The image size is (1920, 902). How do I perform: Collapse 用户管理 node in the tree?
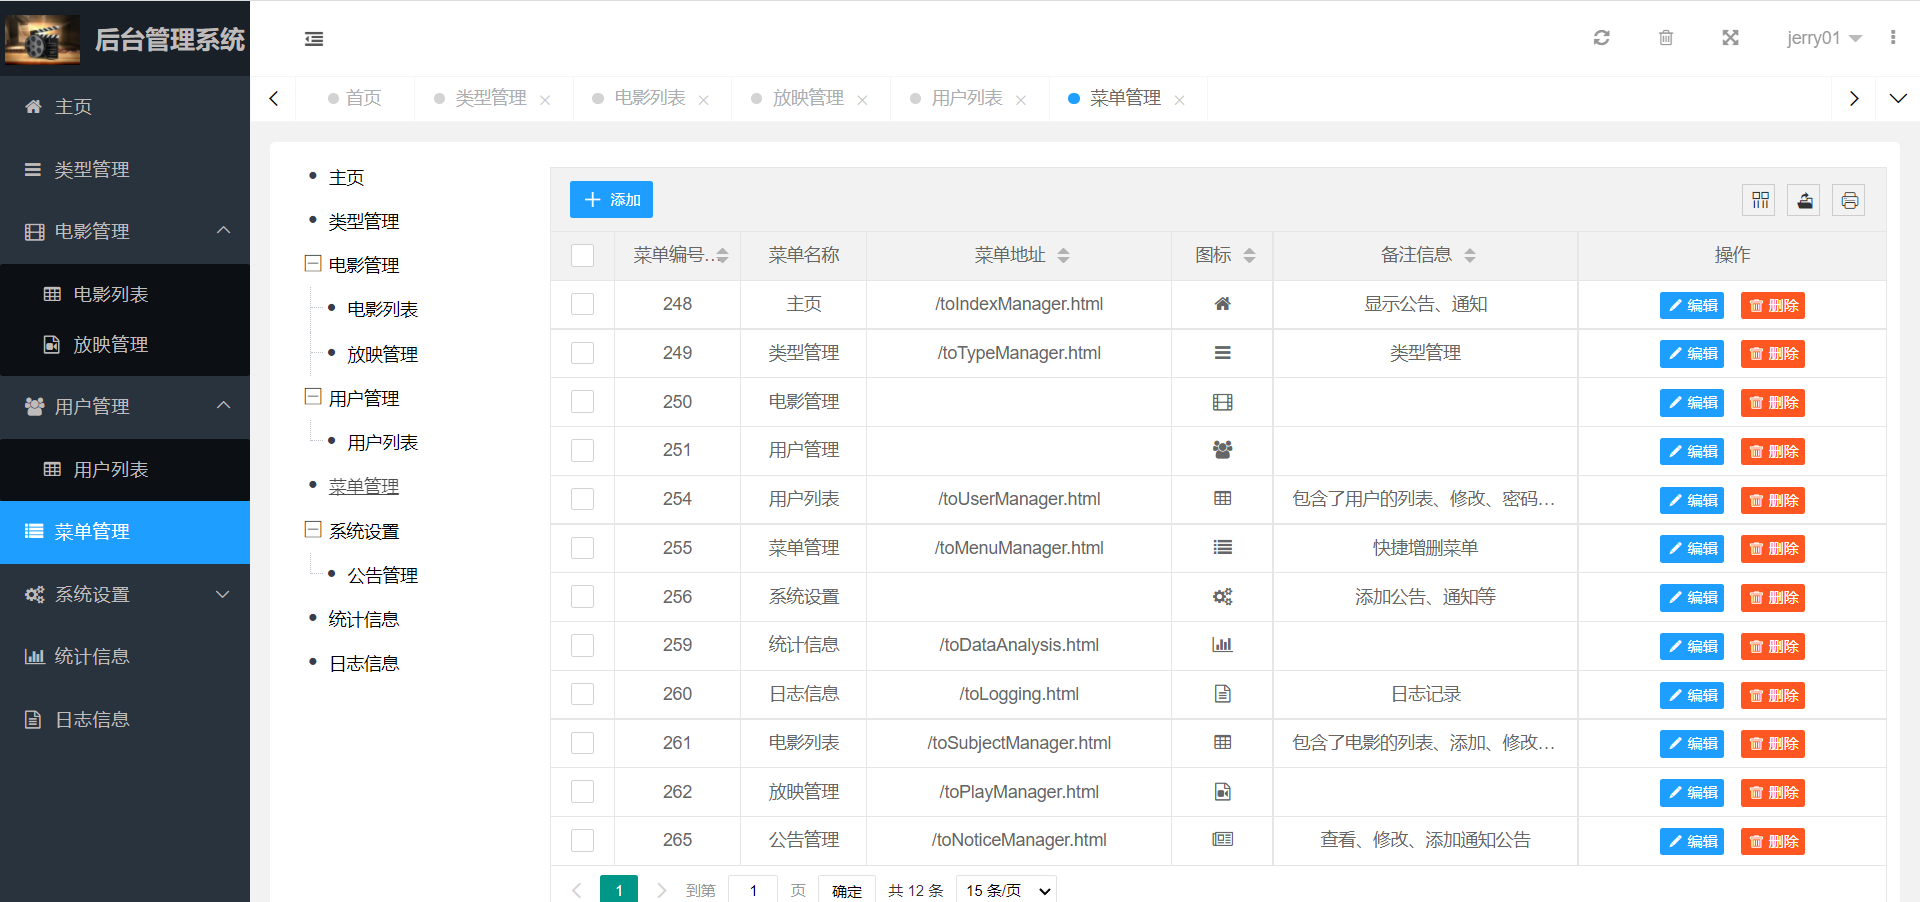click(x=312, y=397)
